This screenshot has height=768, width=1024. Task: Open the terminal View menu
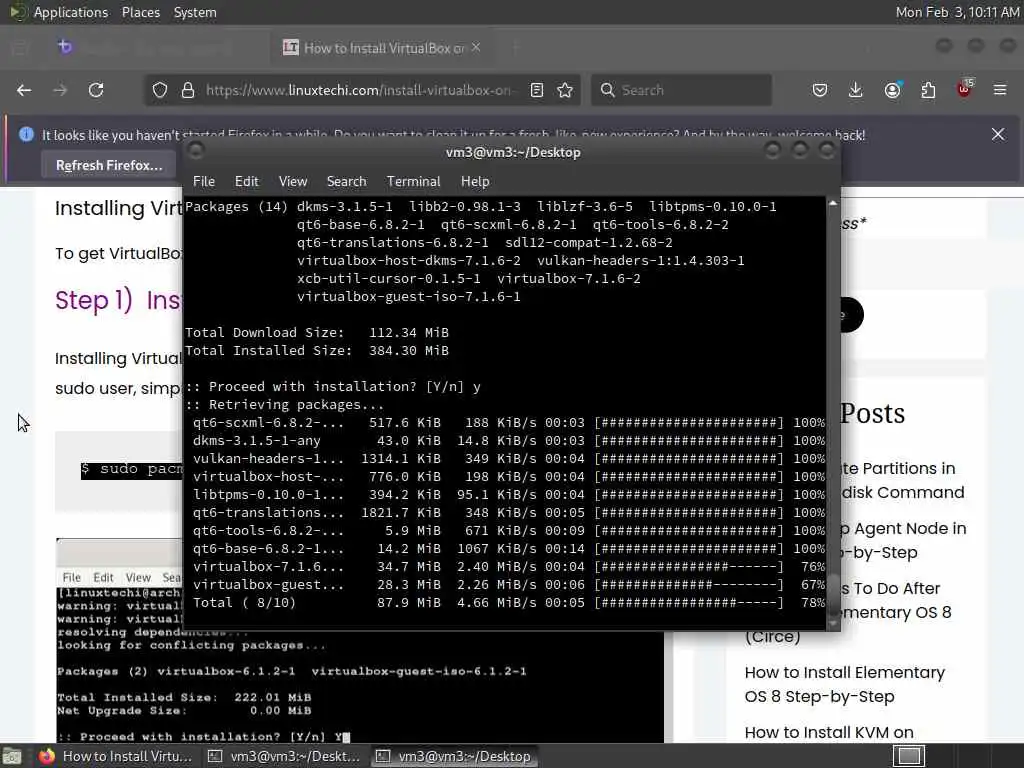coord(293,182)
